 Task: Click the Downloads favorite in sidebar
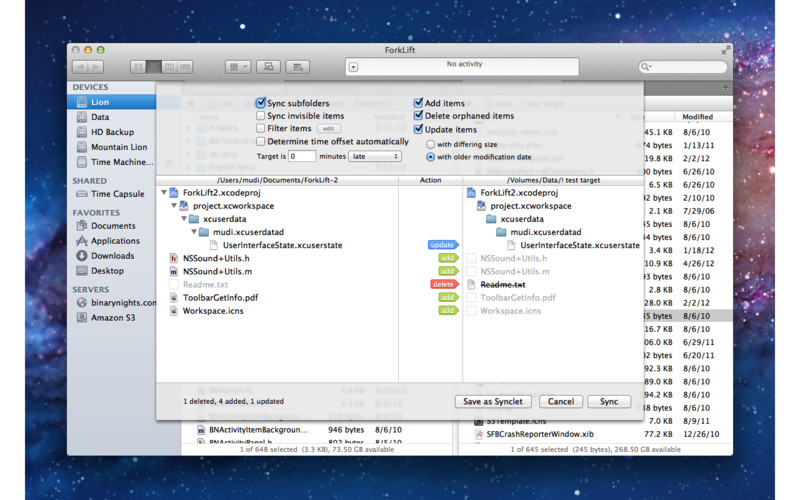pyautogui.click(x=112, y=256)
